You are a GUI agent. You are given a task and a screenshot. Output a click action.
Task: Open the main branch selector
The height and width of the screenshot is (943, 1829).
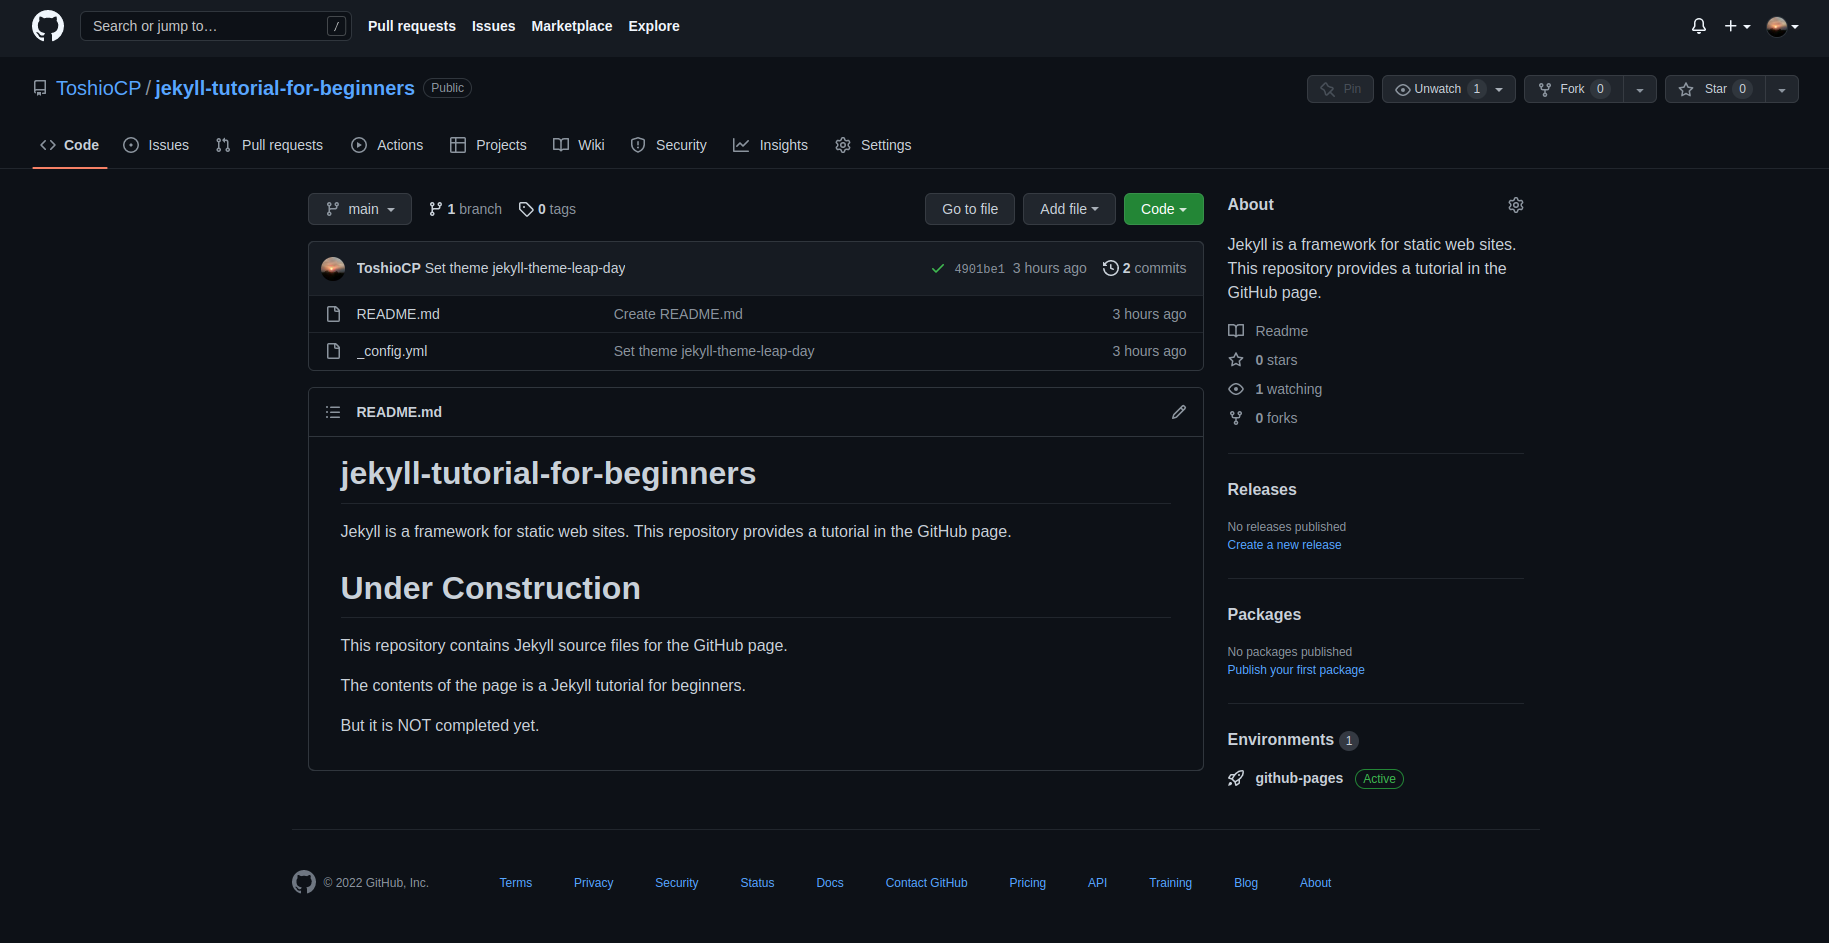360,209
